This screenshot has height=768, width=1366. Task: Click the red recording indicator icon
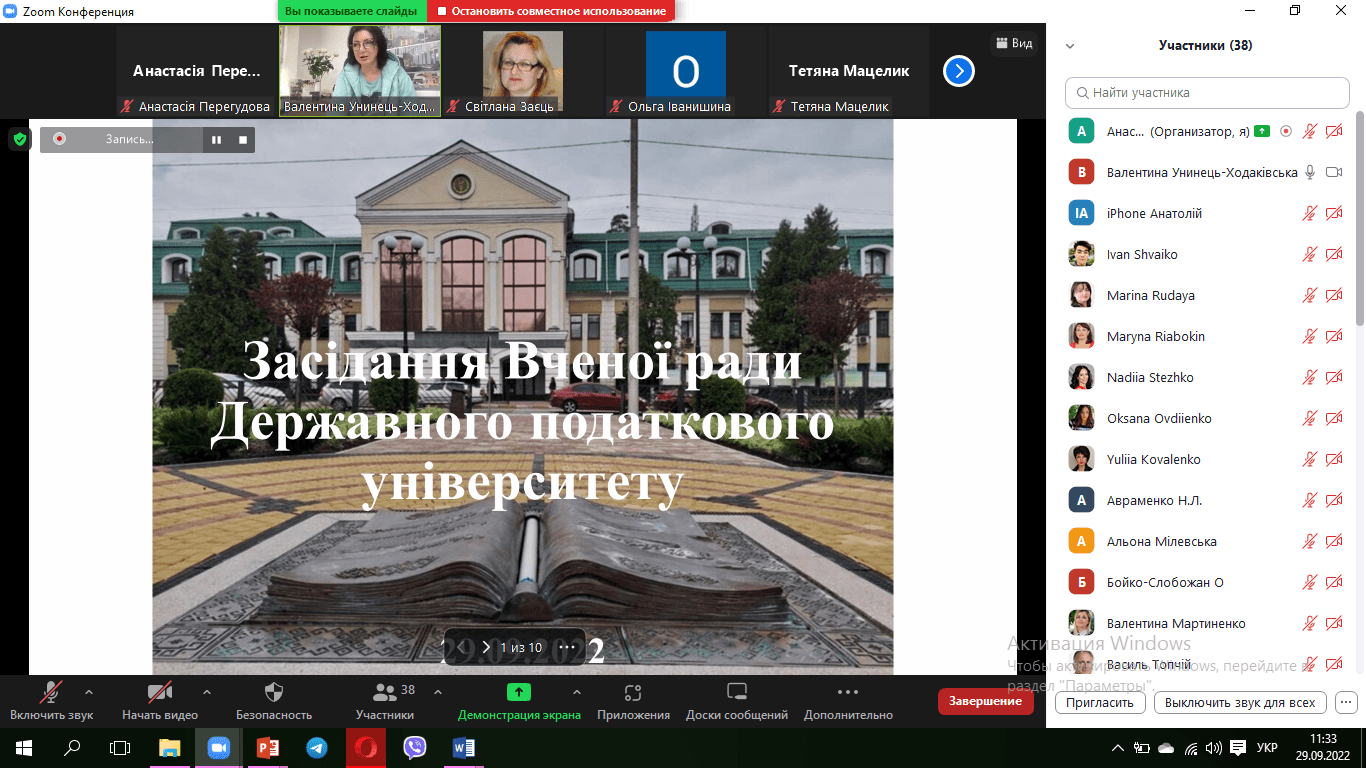click(x=59, y=139)
